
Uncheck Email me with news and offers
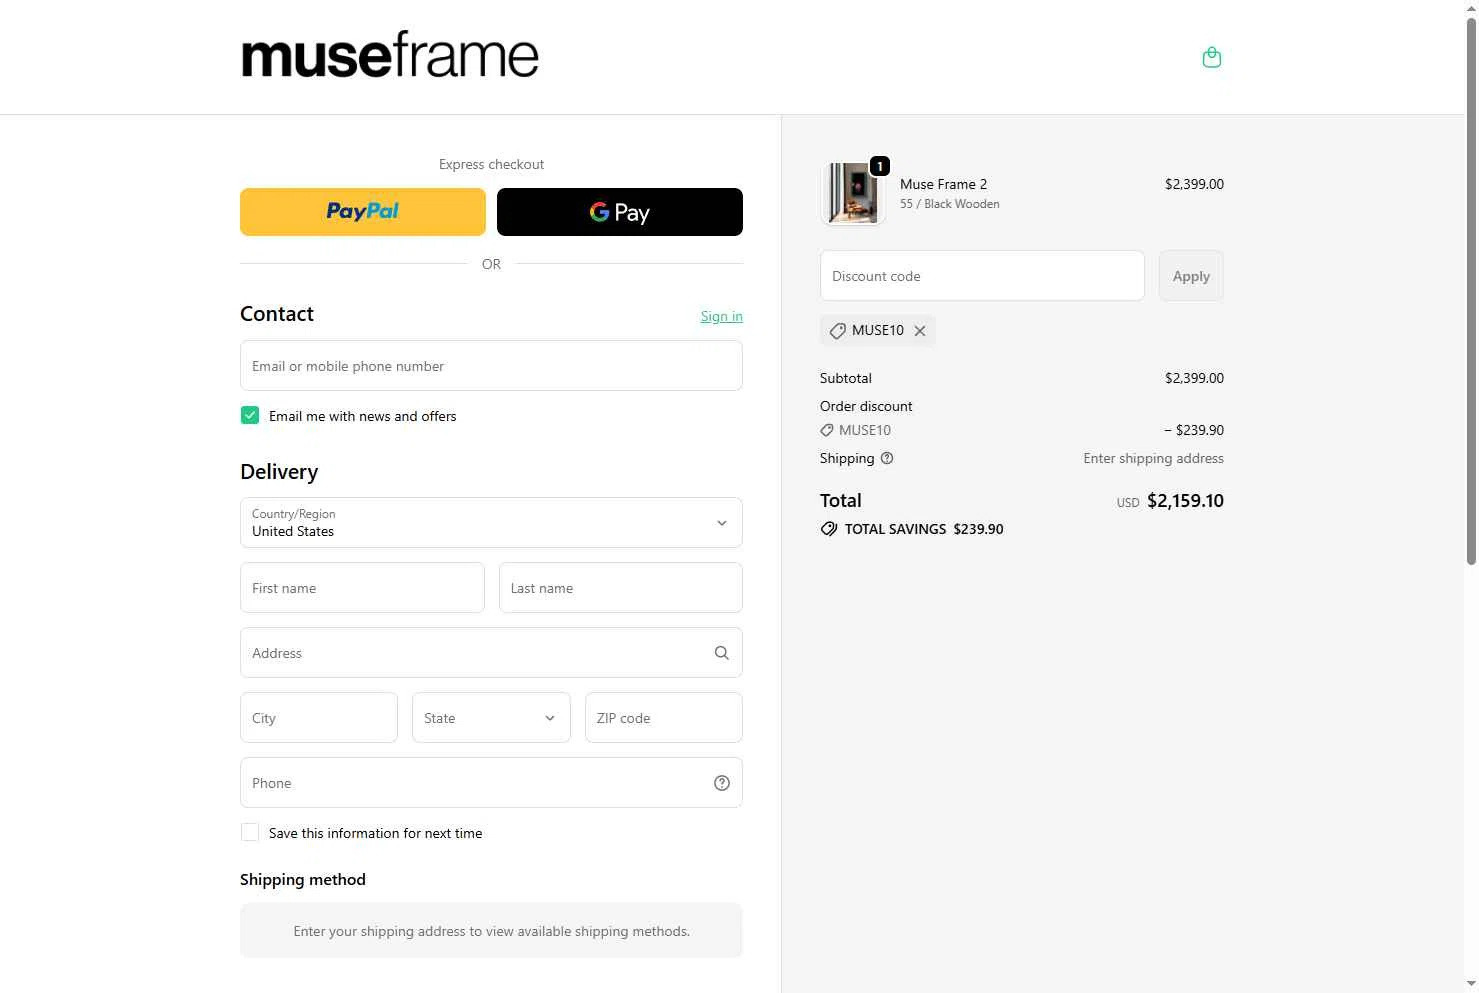250,415
